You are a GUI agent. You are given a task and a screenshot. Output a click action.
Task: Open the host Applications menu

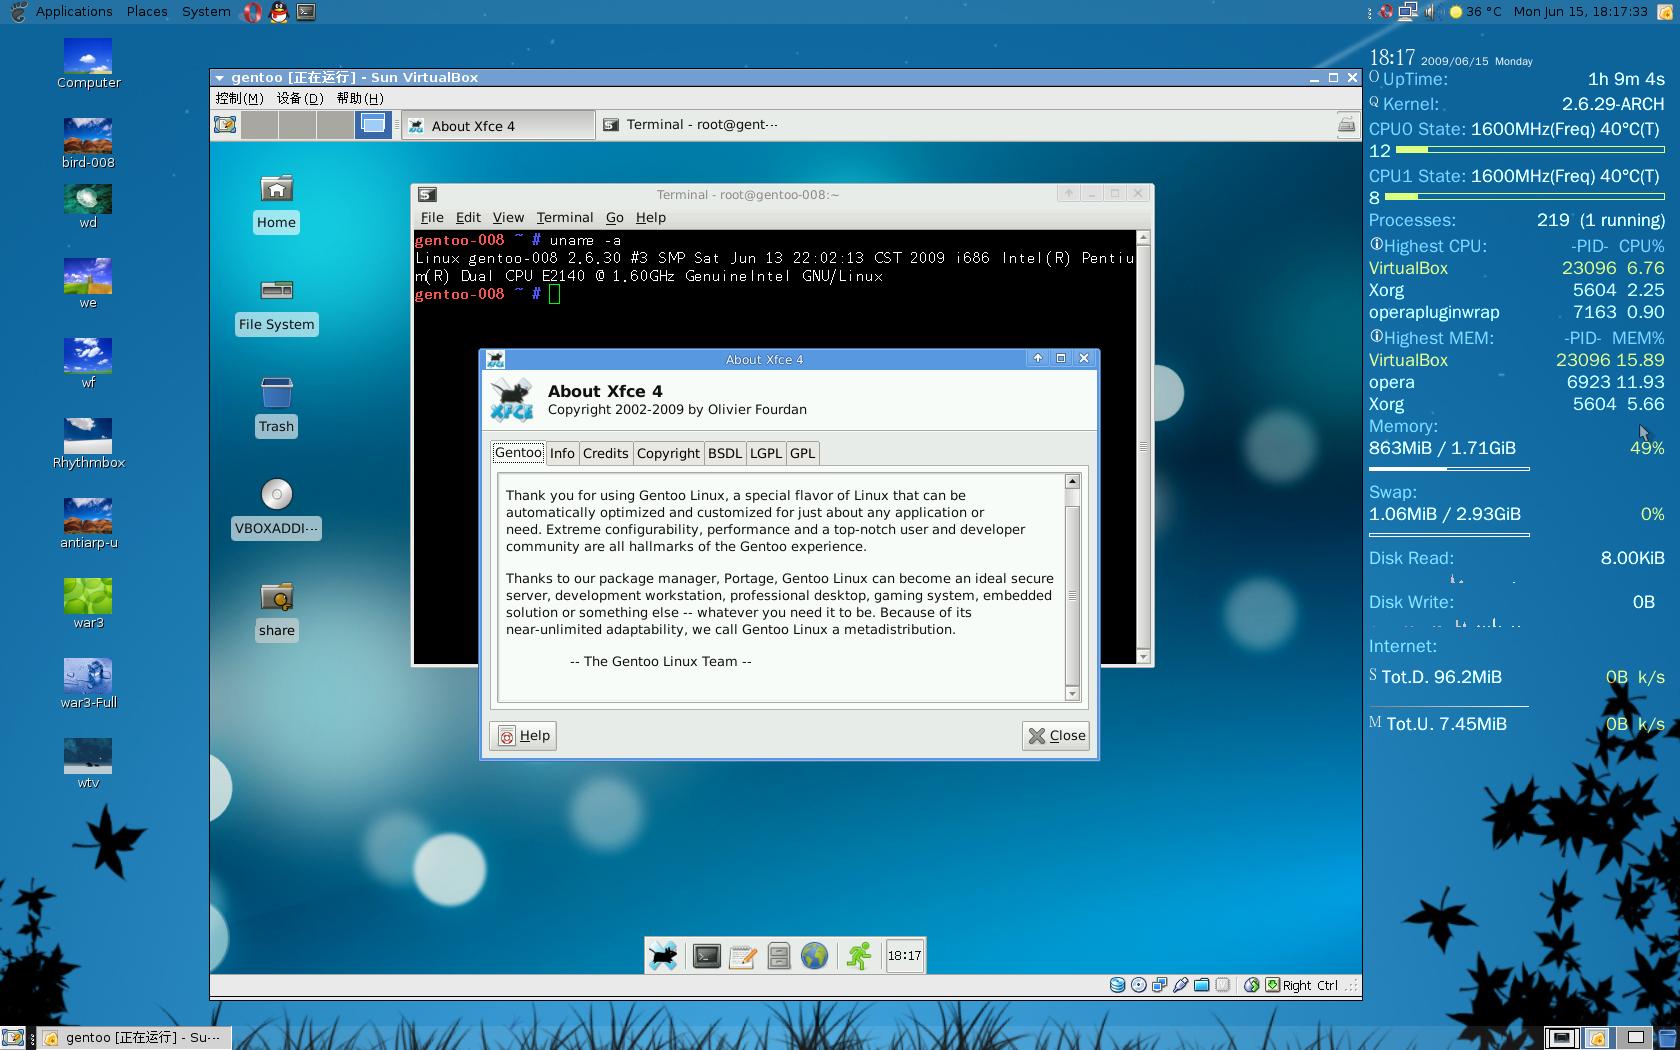click(74, 12)
